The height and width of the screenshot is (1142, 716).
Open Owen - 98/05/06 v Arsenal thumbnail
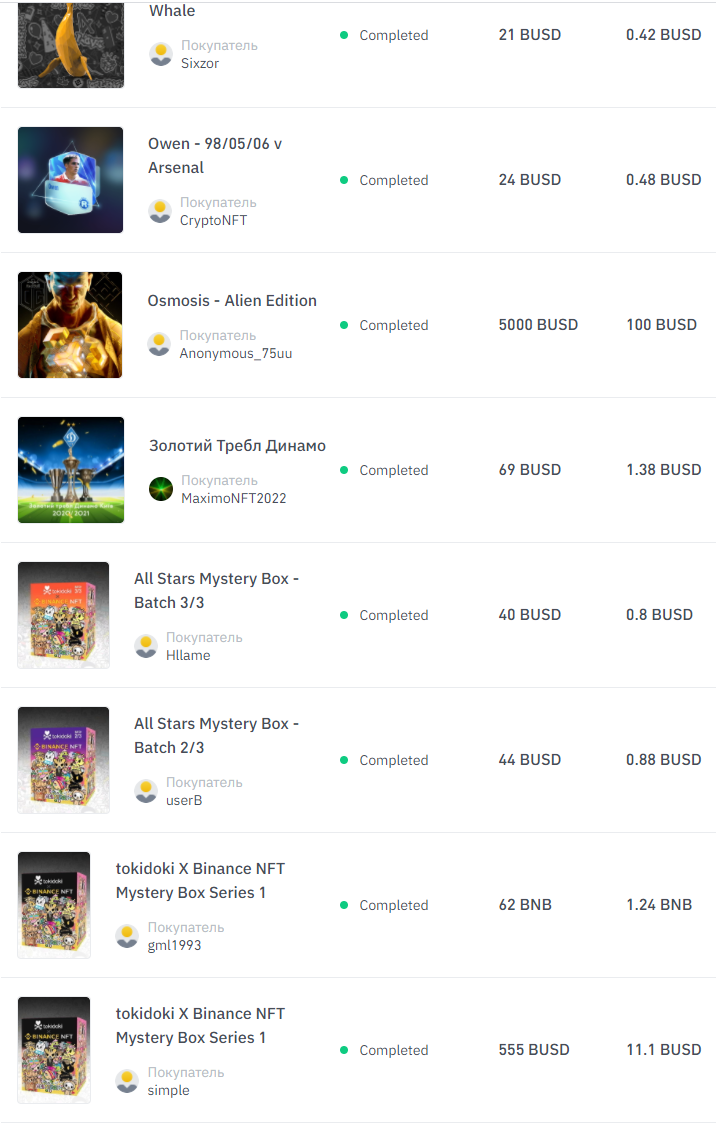[71, 180]
